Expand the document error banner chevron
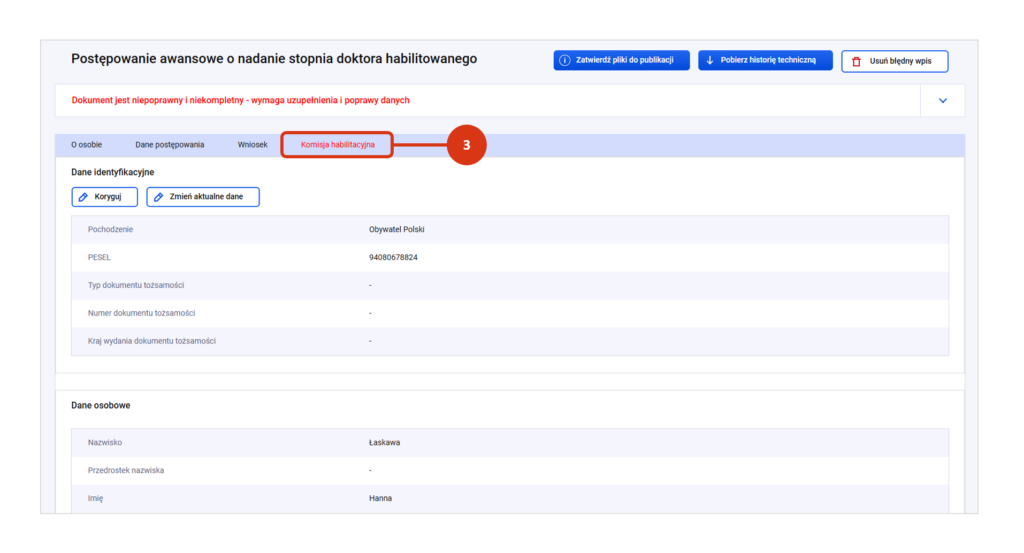The height and width of the screenshot is (553, 1024). pos(942,101)
